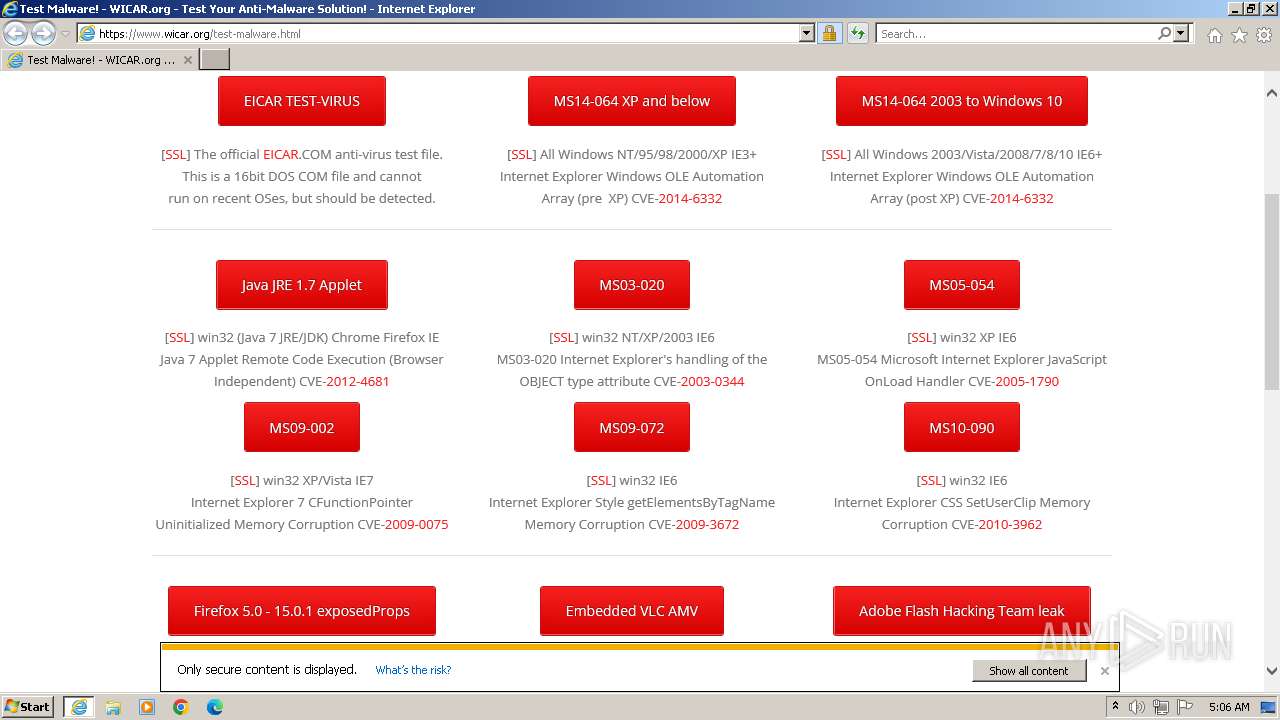Open CVE 2014-6332 link under pre XP
The image size is (1280, 720).
tap(689, 198)
